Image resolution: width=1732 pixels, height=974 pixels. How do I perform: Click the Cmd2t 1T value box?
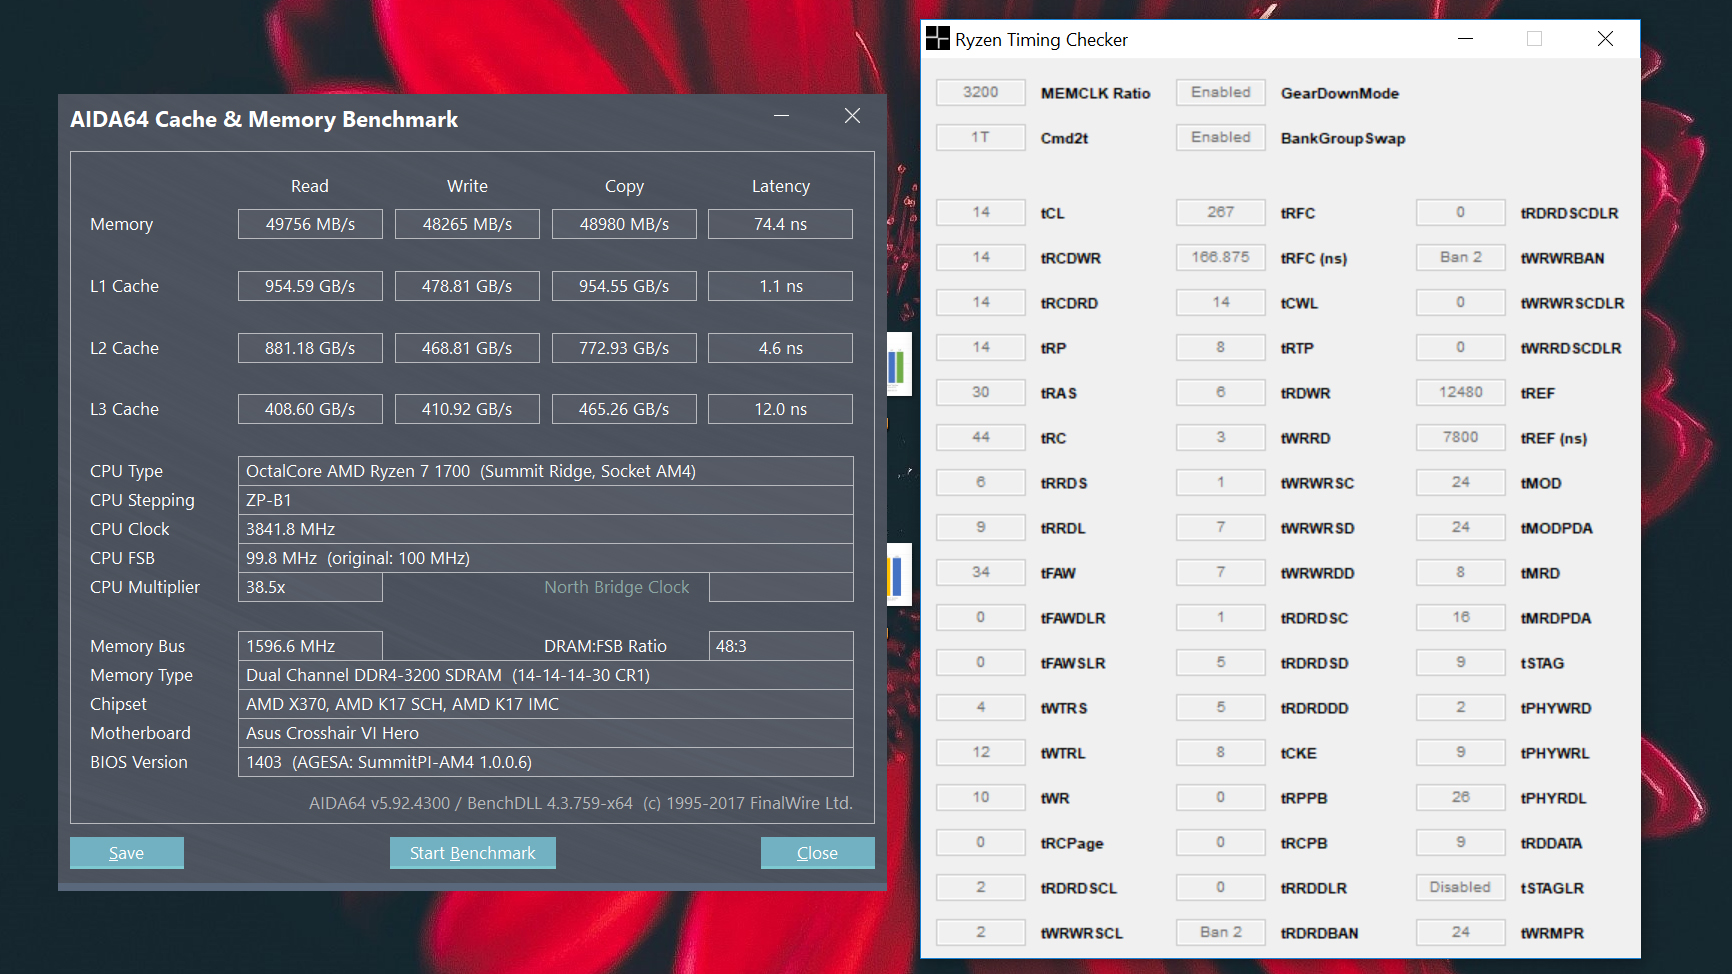click(x=981, y=137)
